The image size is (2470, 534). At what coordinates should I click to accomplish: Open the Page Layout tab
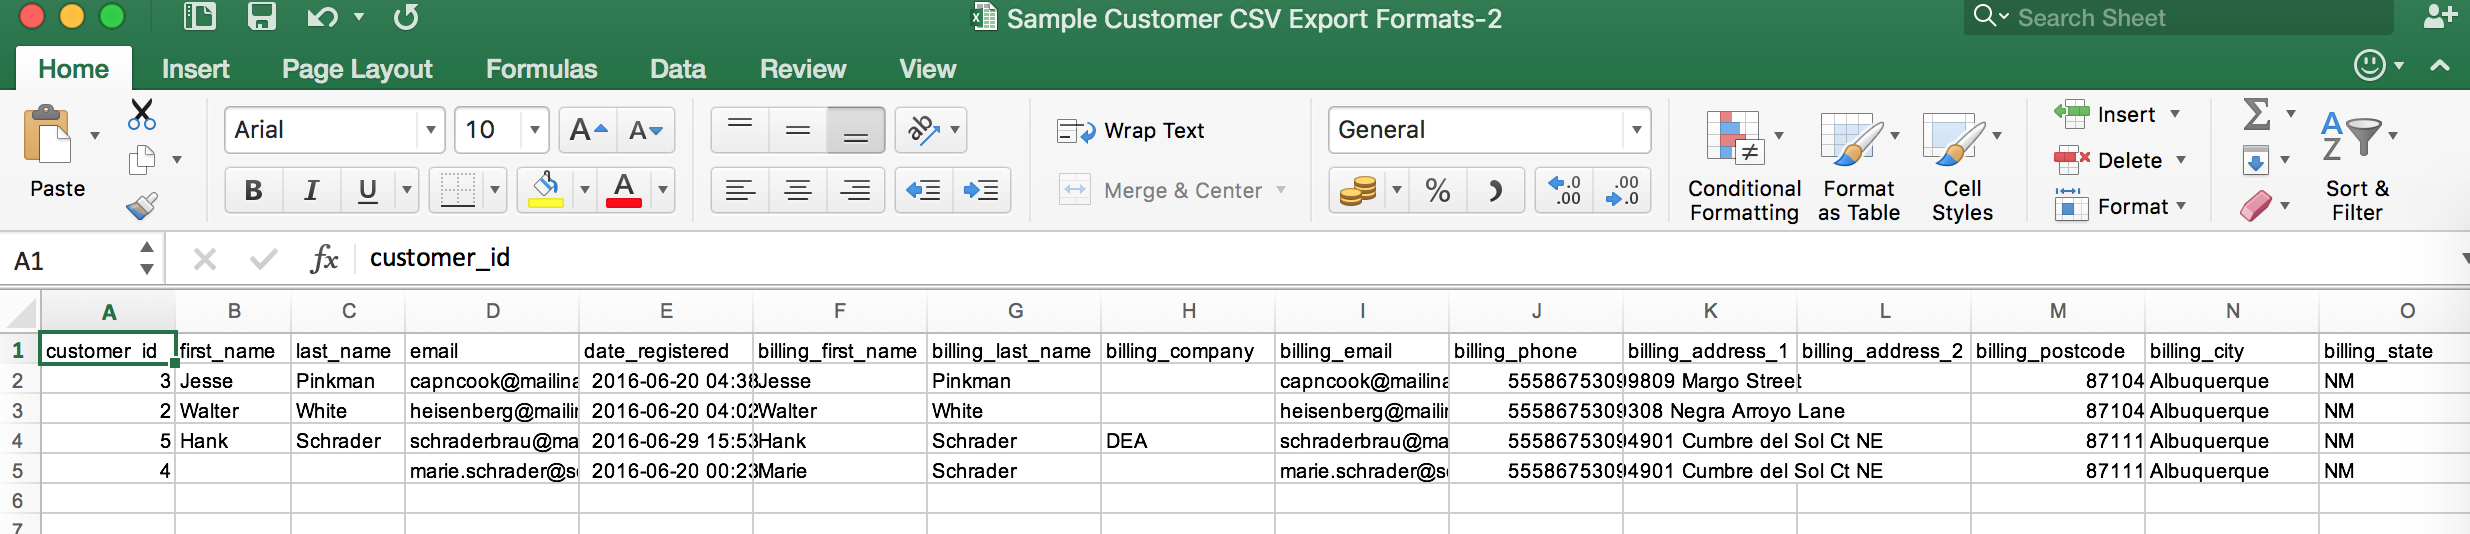coord(357,69)
